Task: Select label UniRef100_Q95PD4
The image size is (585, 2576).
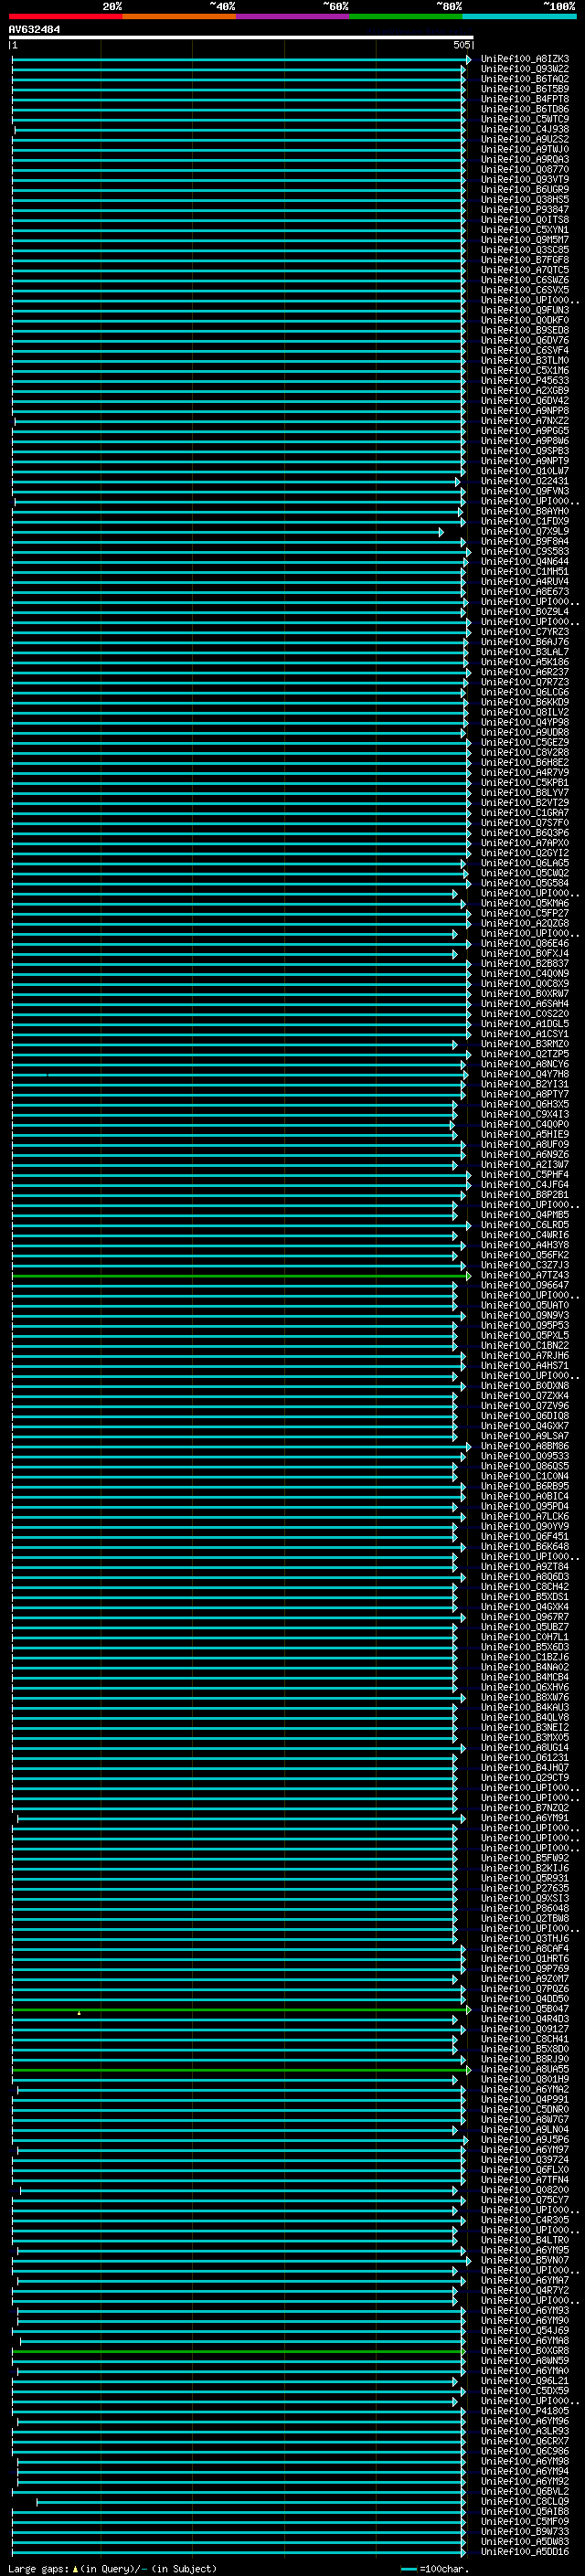Action: point(525,1506)
